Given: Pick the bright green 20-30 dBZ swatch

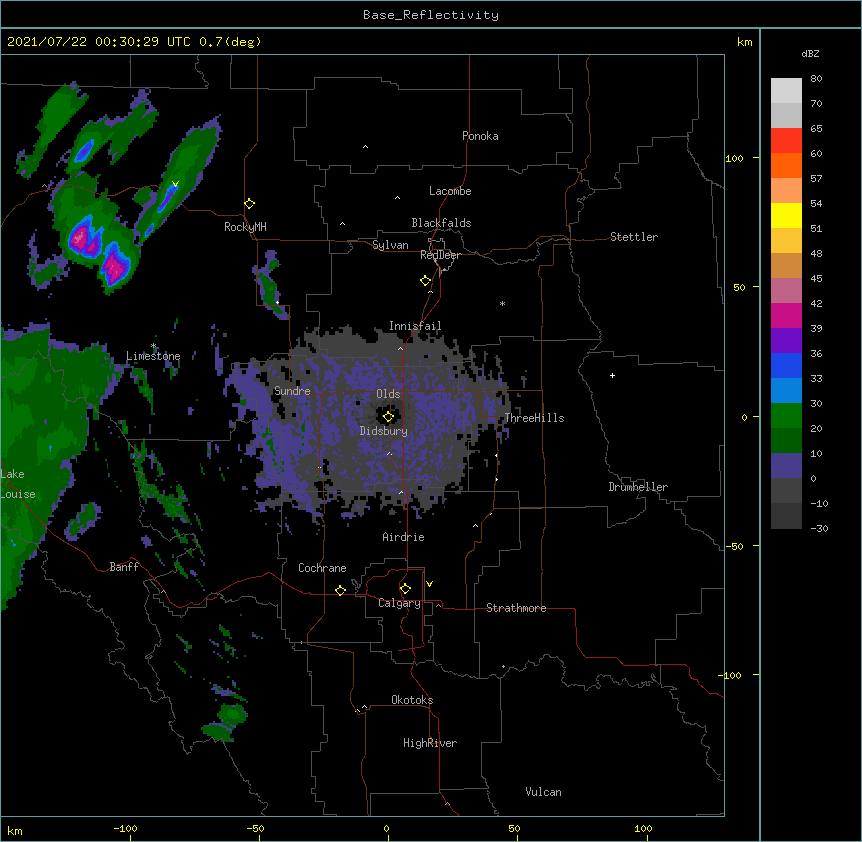Looking at the screenshot, I should (786, 416).
